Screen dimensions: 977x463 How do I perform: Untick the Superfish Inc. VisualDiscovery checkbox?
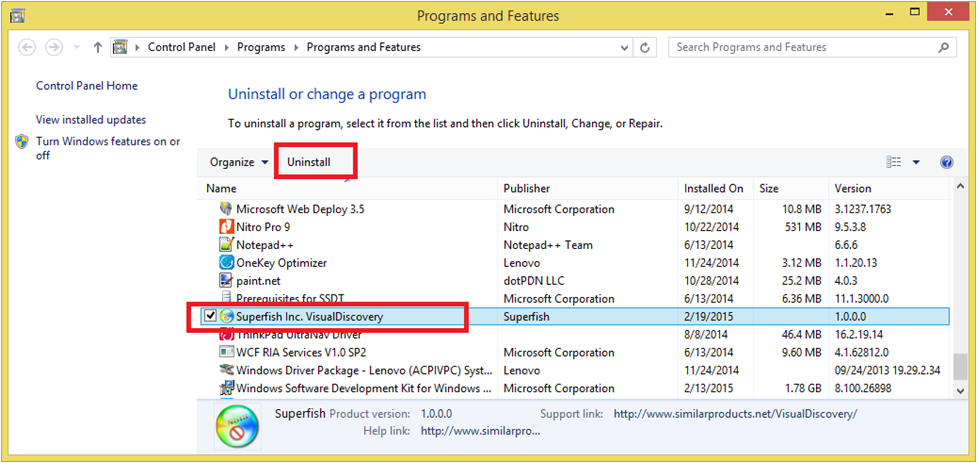pyautogui.click(x=211, y=317)
